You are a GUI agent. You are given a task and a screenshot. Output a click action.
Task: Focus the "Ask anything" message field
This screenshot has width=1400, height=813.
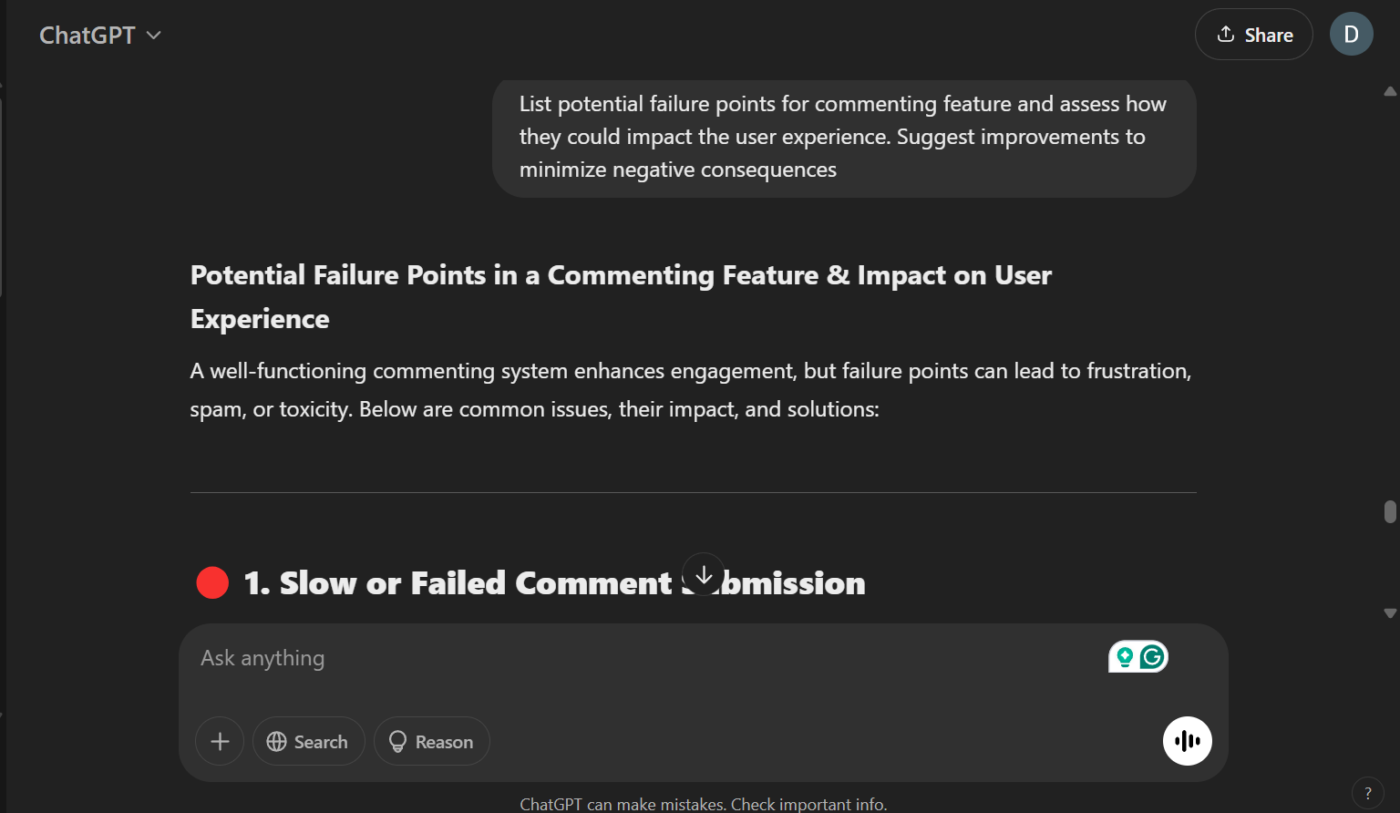[640, 658]
